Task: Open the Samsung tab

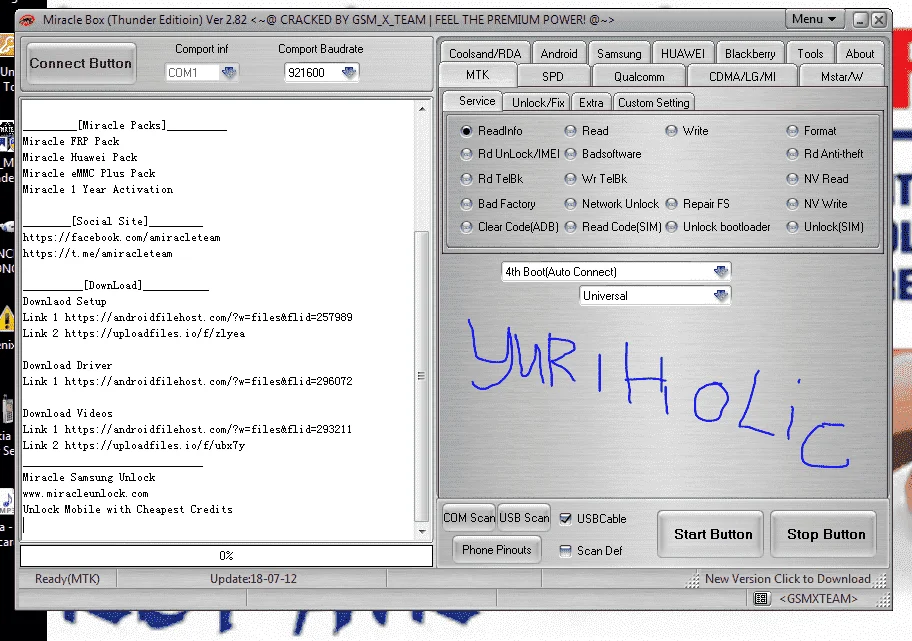Action: coord(619,54)
